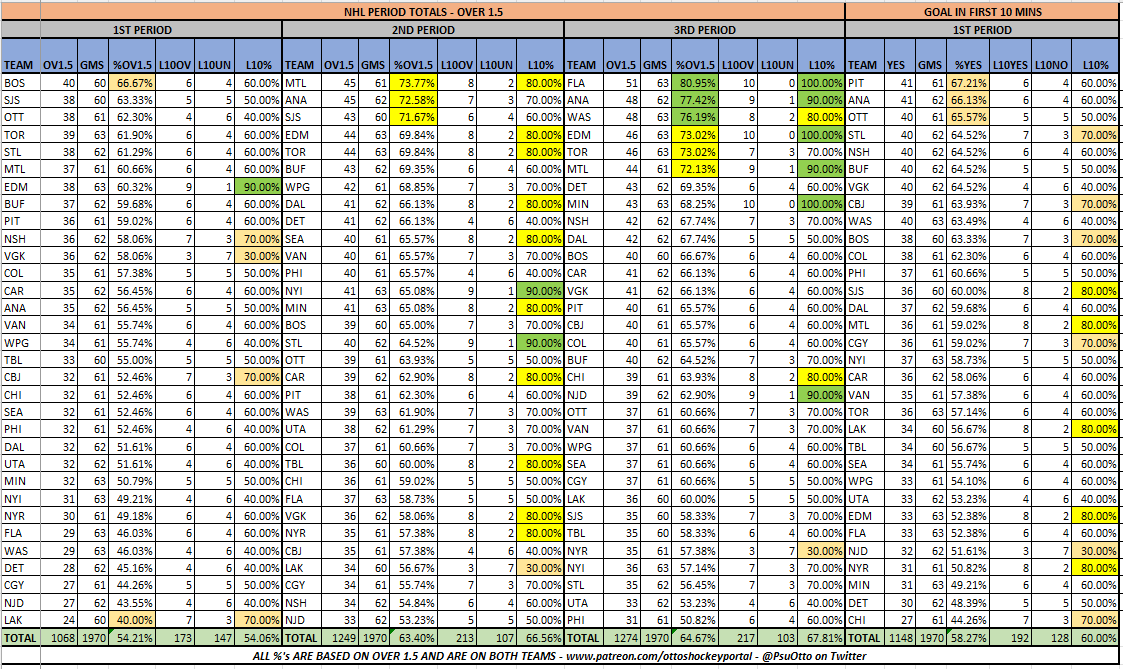Select the 53.23% cell for NJD in 2nd Period
Screen dimensions: 1123x669
(415, 620)
